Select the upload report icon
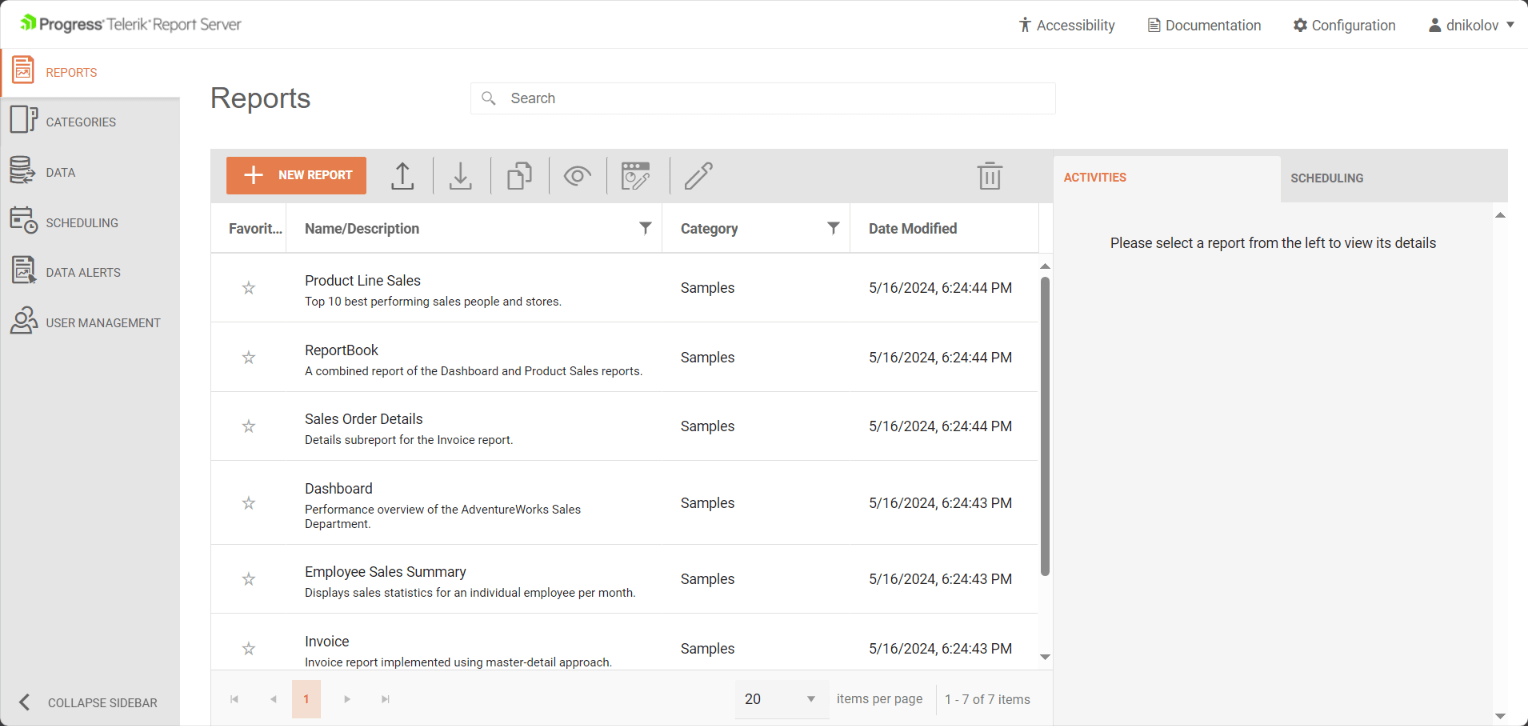The width and height of the screenshot is (1528, 726). (402, 175)
